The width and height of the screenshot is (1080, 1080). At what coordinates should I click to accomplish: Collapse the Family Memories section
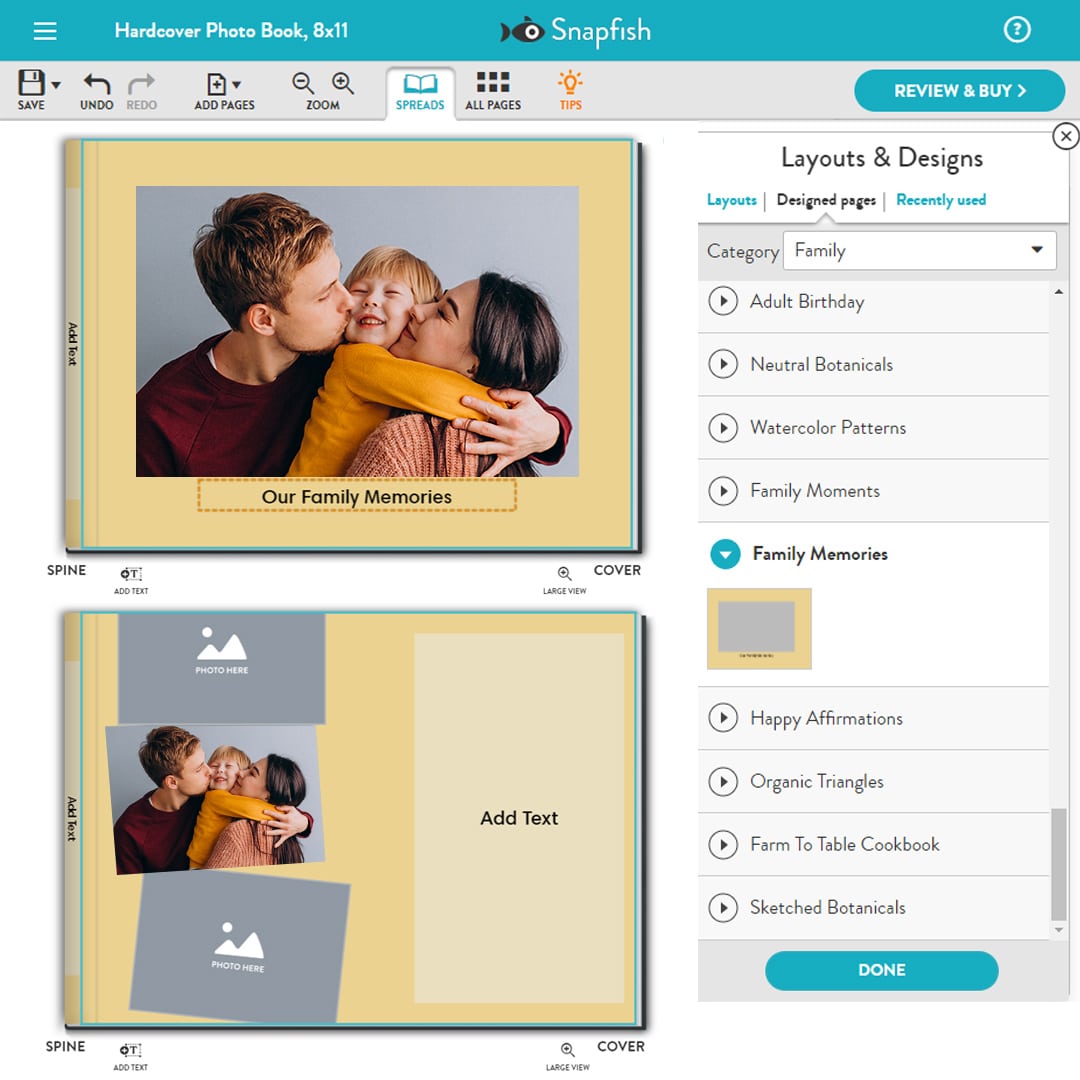click(723, 553)
